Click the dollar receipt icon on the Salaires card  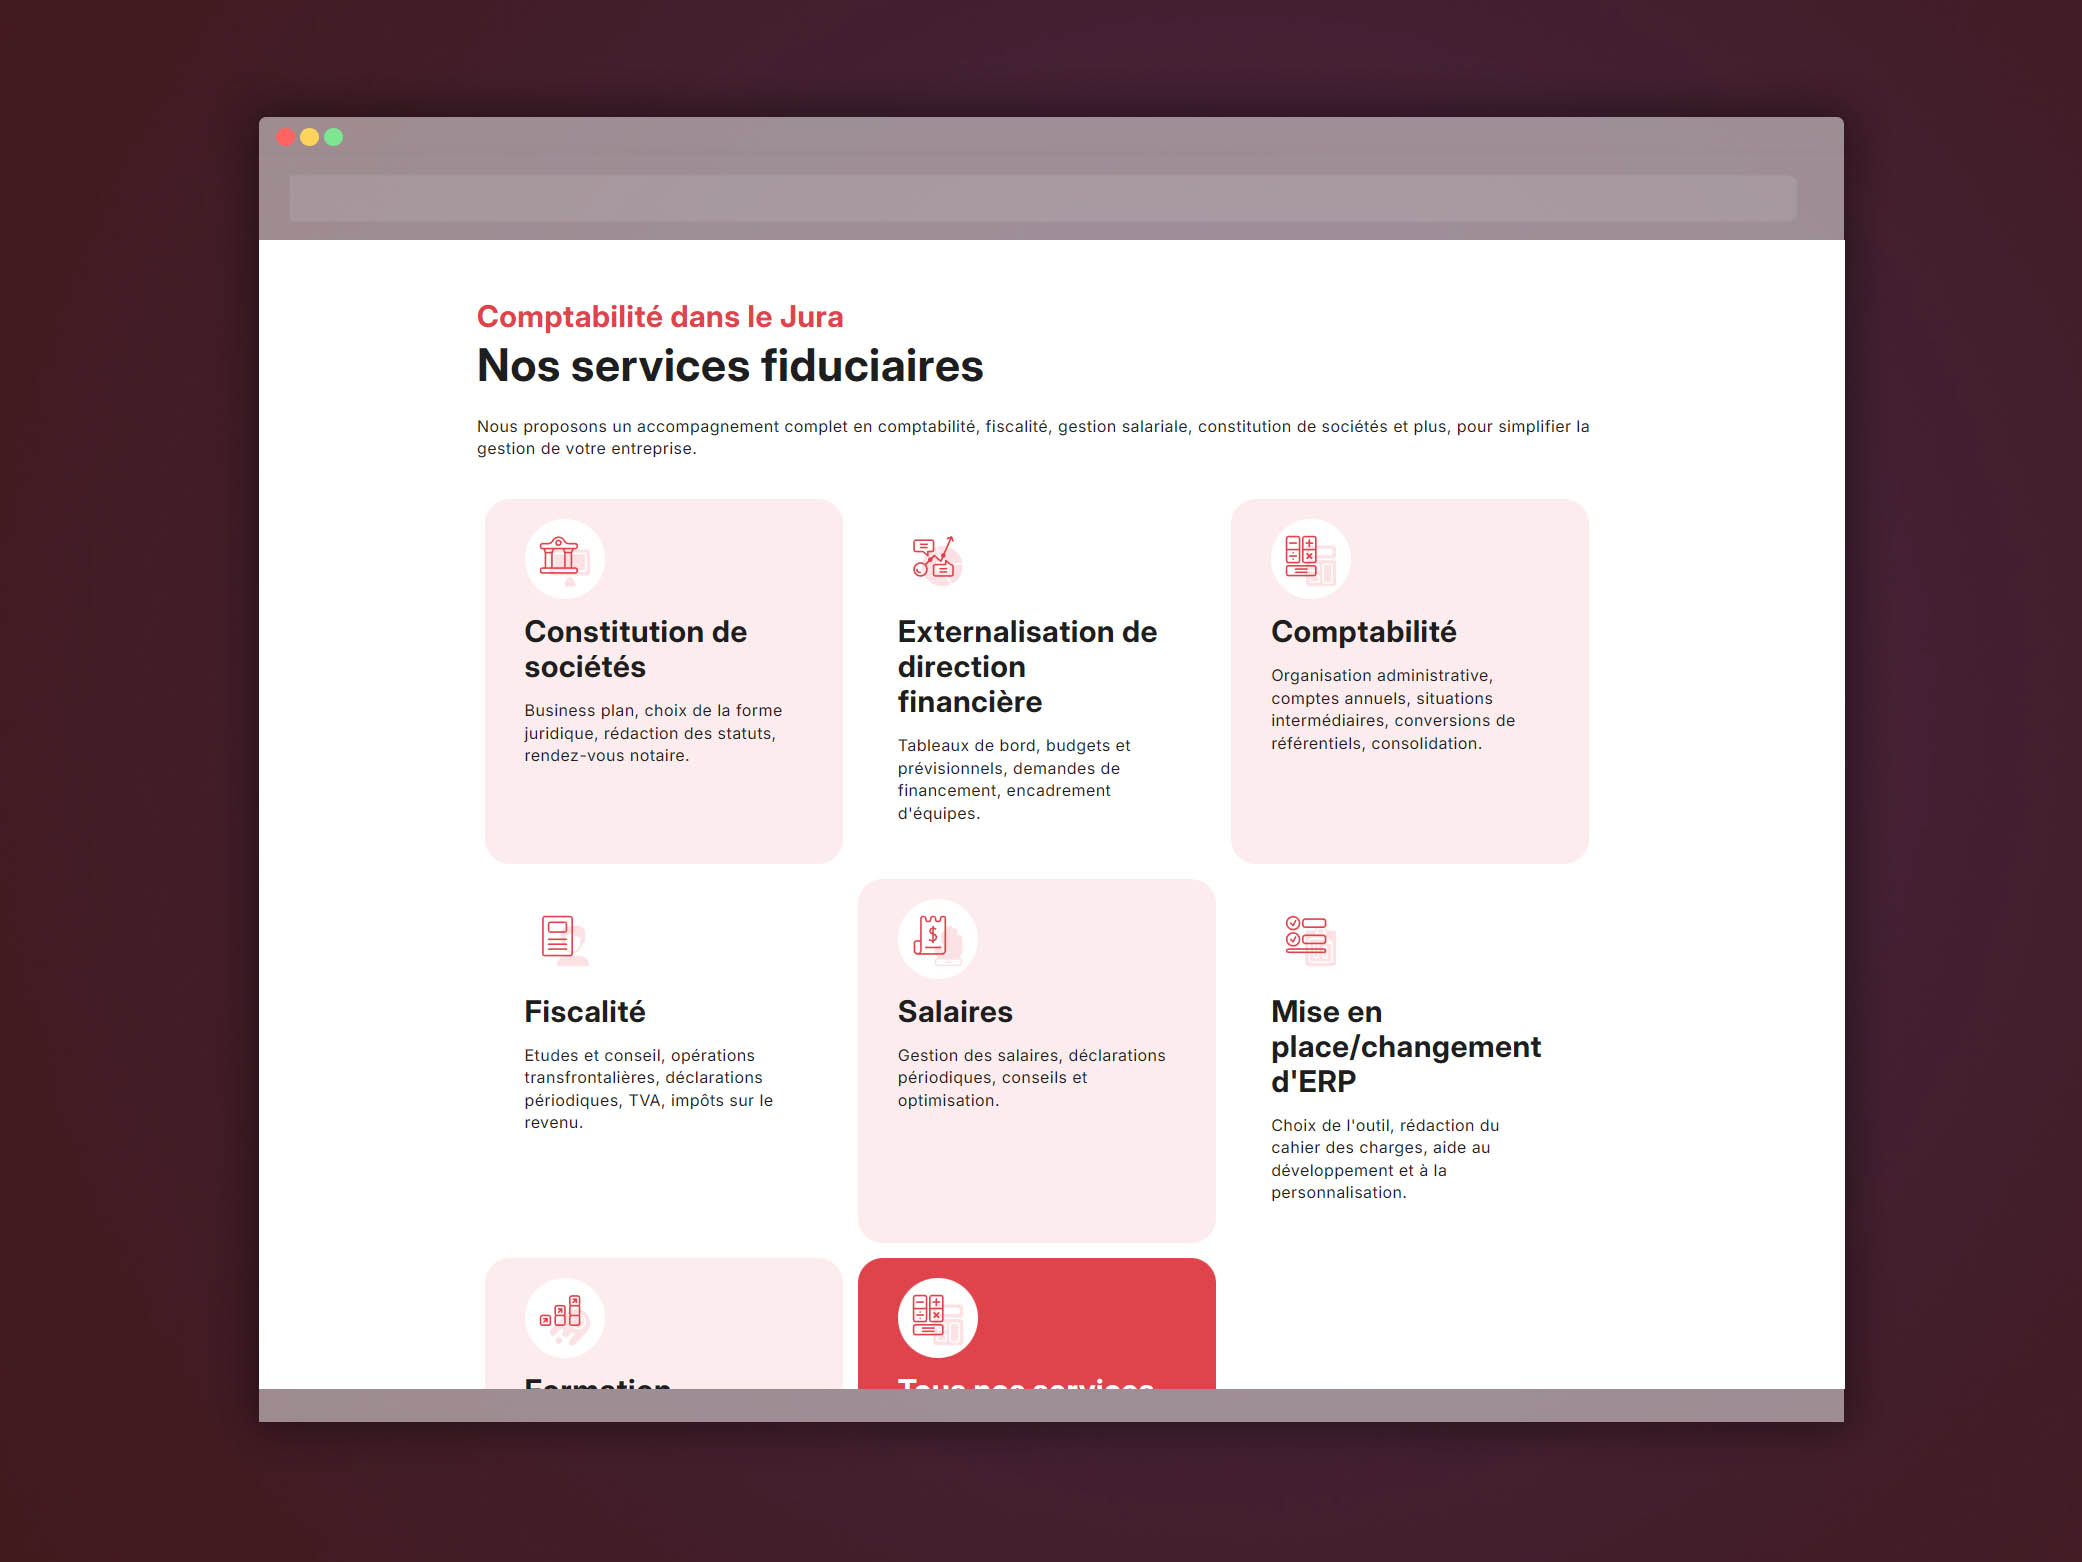click(x=935, y=938)
